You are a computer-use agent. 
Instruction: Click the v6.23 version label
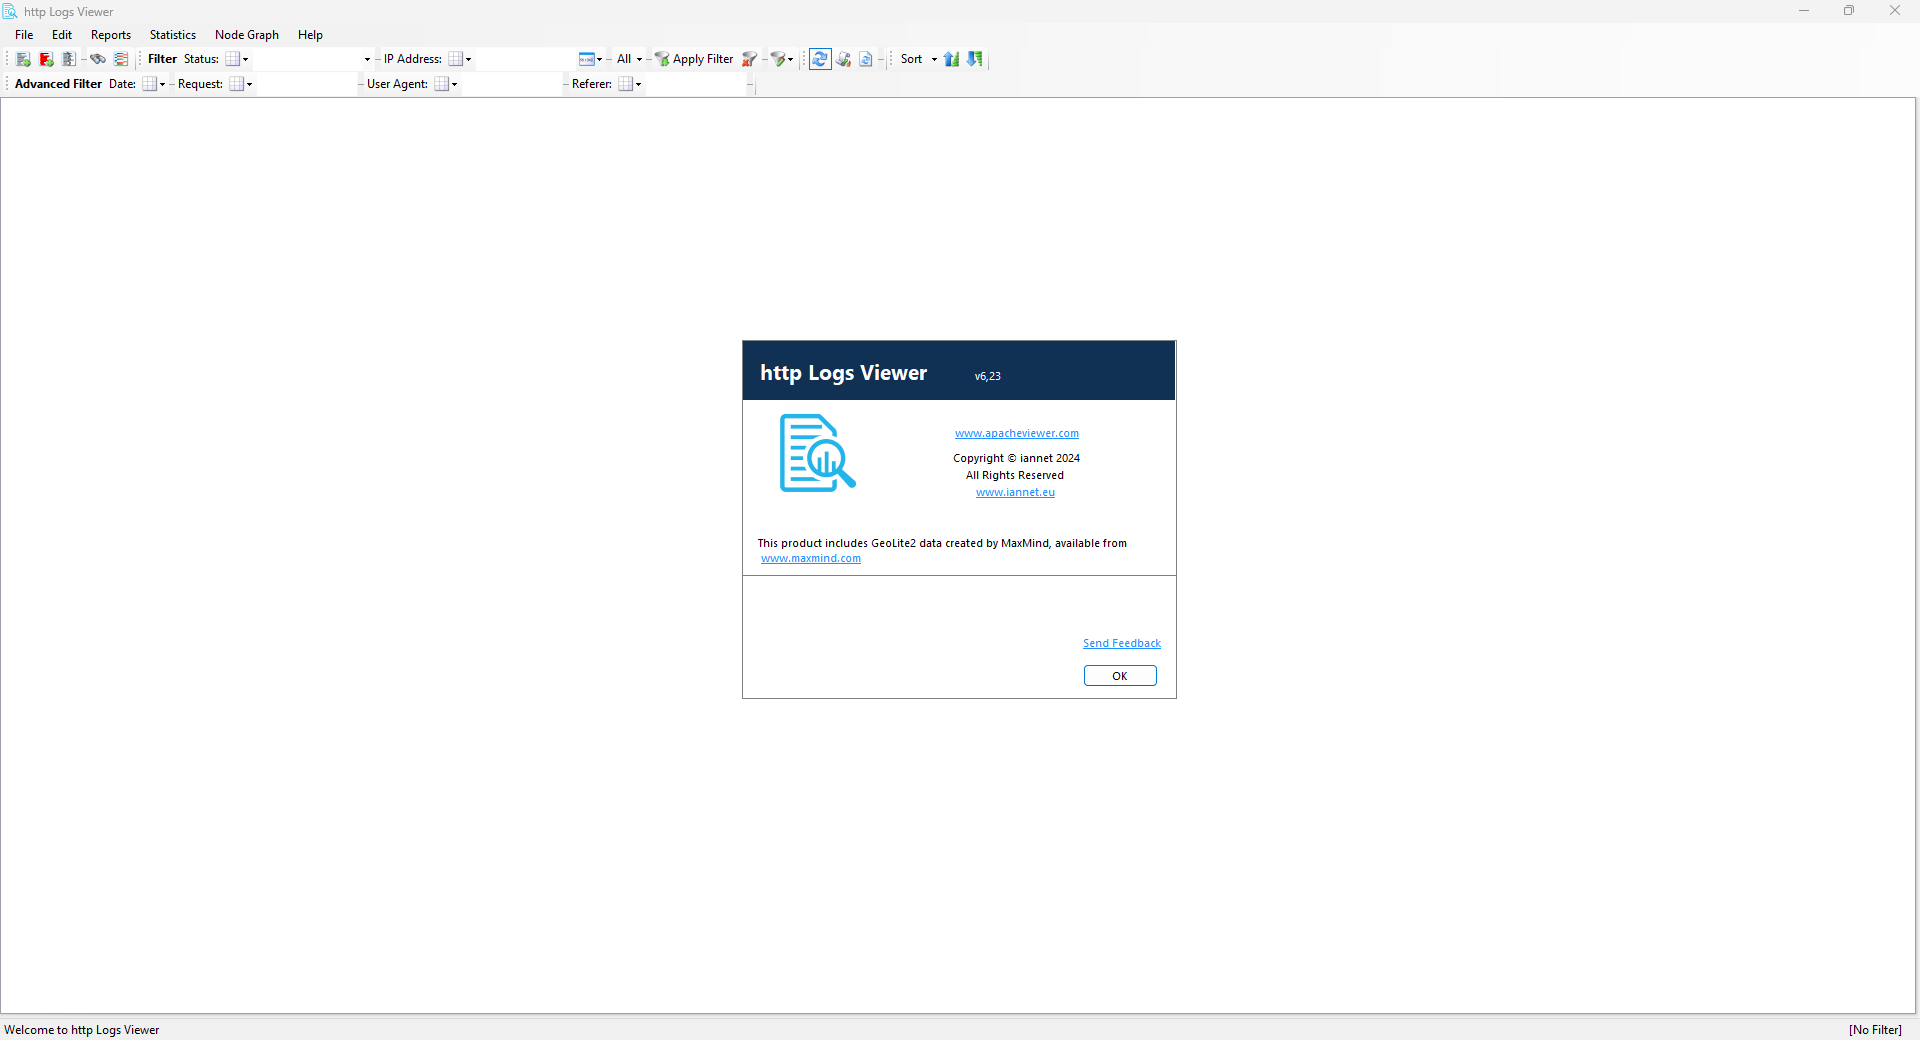(988, 376)
